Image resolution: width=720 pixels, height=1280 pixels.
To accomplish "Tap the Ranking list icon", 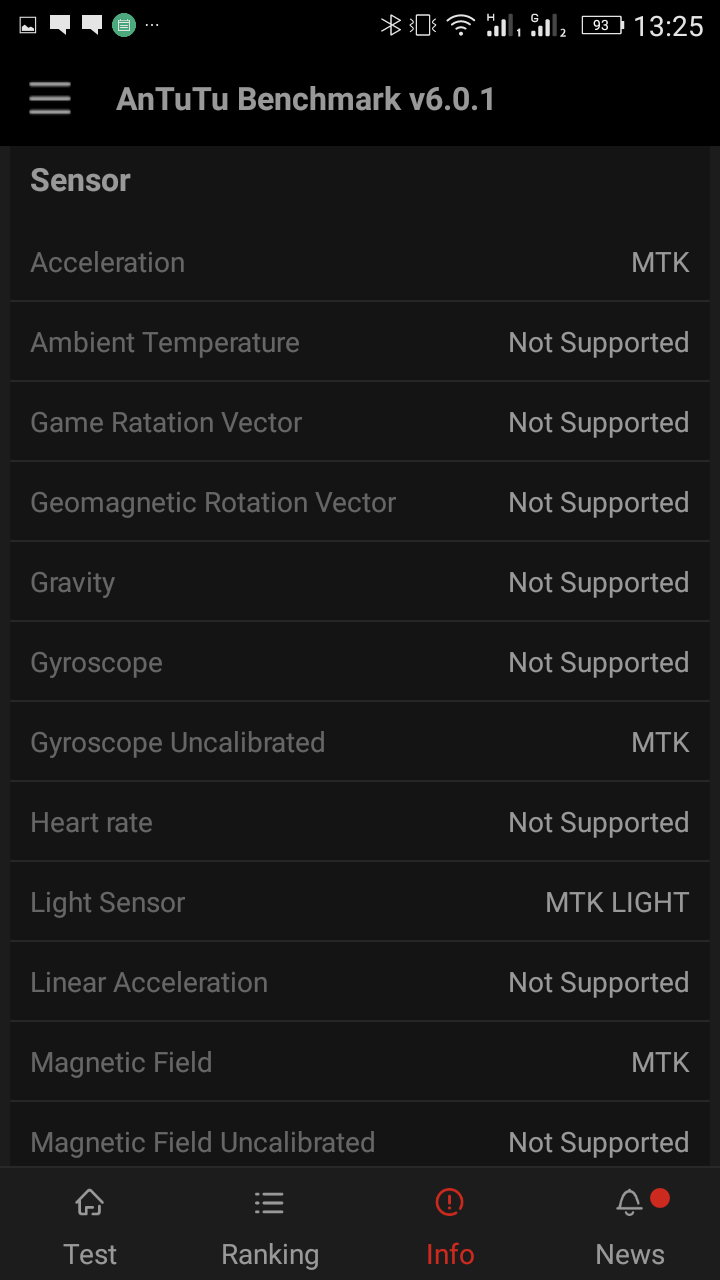I will point(269,1202).
